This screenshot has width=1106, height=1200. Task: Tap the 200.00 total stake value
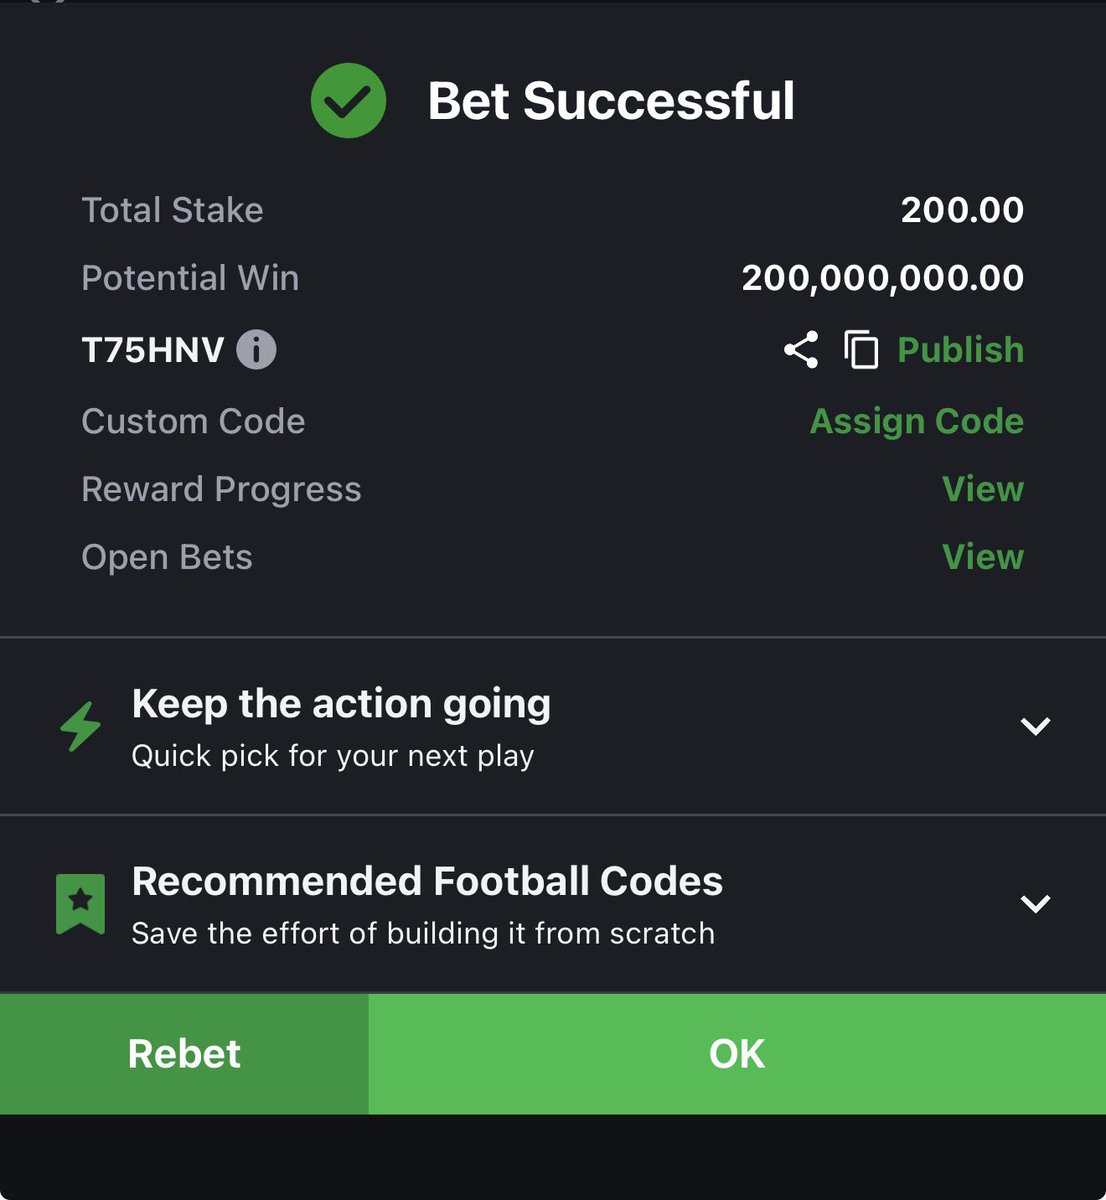click(x=962, y=210)
